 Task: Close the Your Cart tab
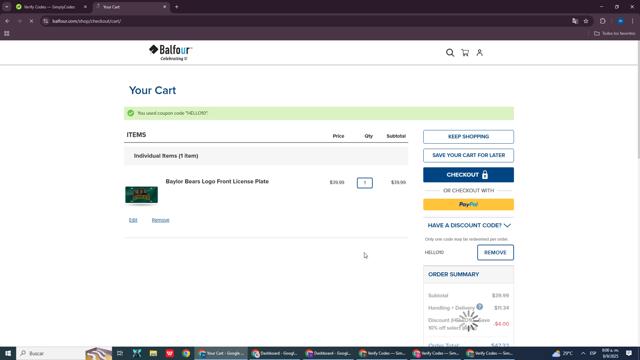pos(164,7)
